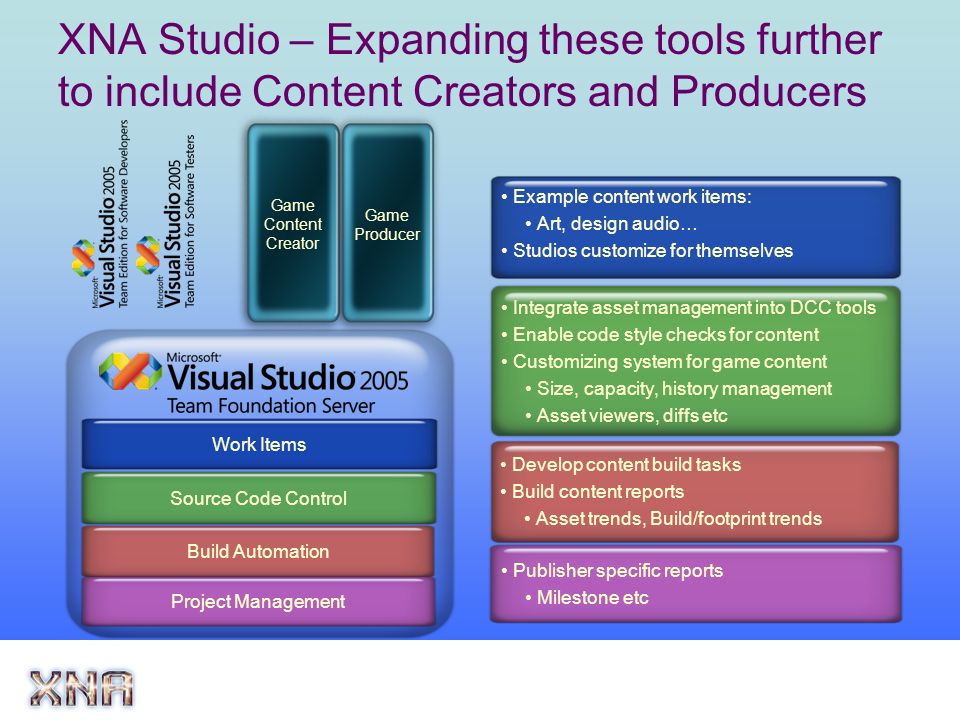Click 'Asset viewers, diffs etc' sub-bullet
Image resolution: width=960 pixels, height=720 pixels.
pos(632,416)
